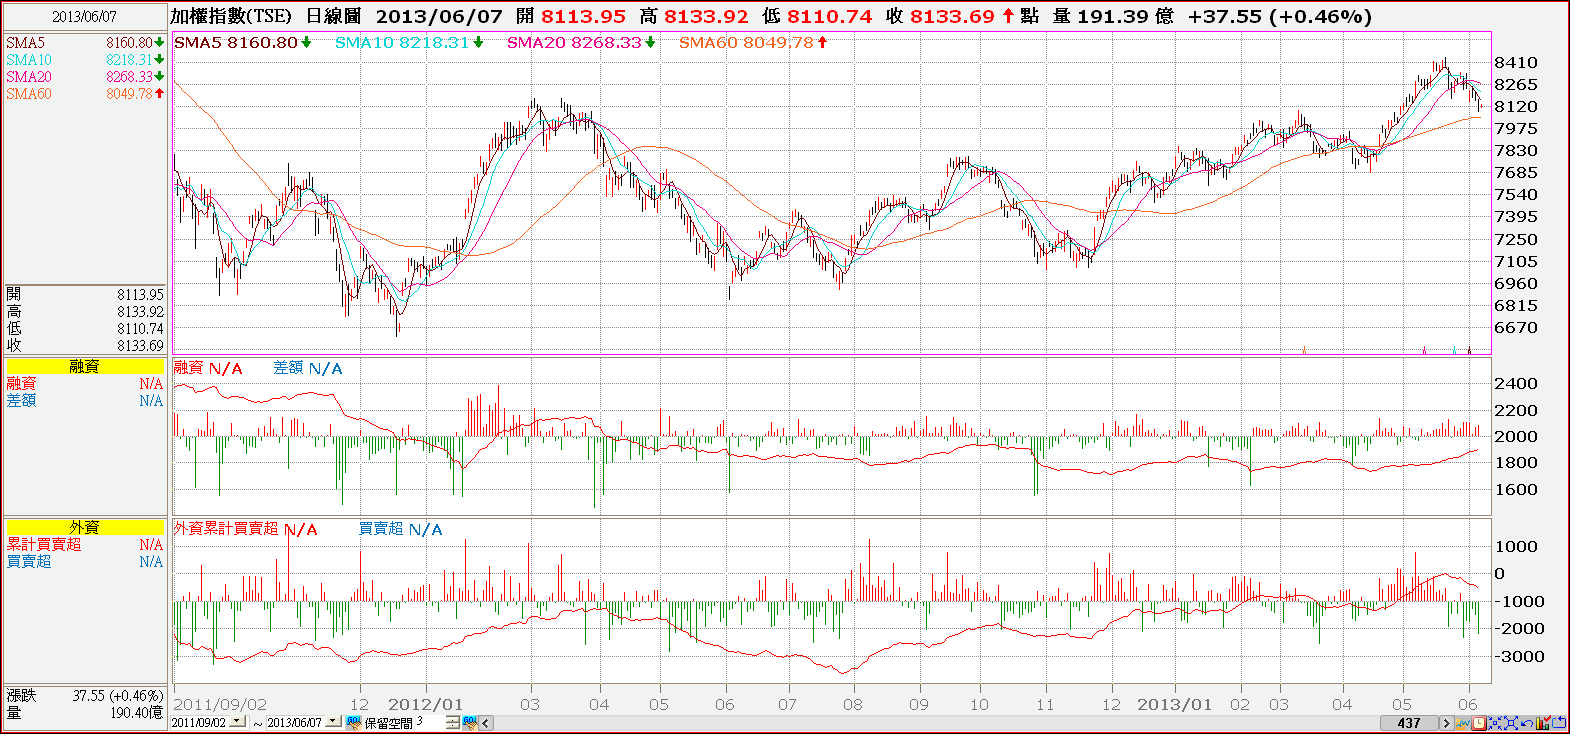
Task: Click the 漲跌 37.55 row at bottom left
Action: 85,696
